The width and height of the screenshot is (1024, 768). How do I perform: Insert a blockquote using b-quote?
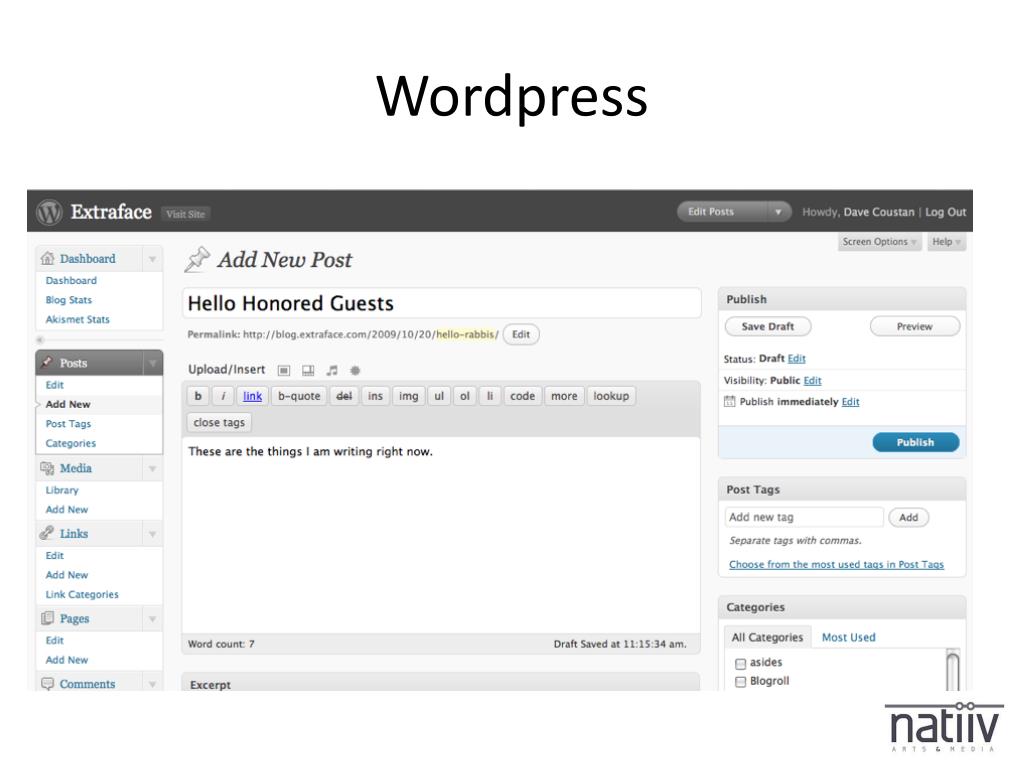pos(299,396)
